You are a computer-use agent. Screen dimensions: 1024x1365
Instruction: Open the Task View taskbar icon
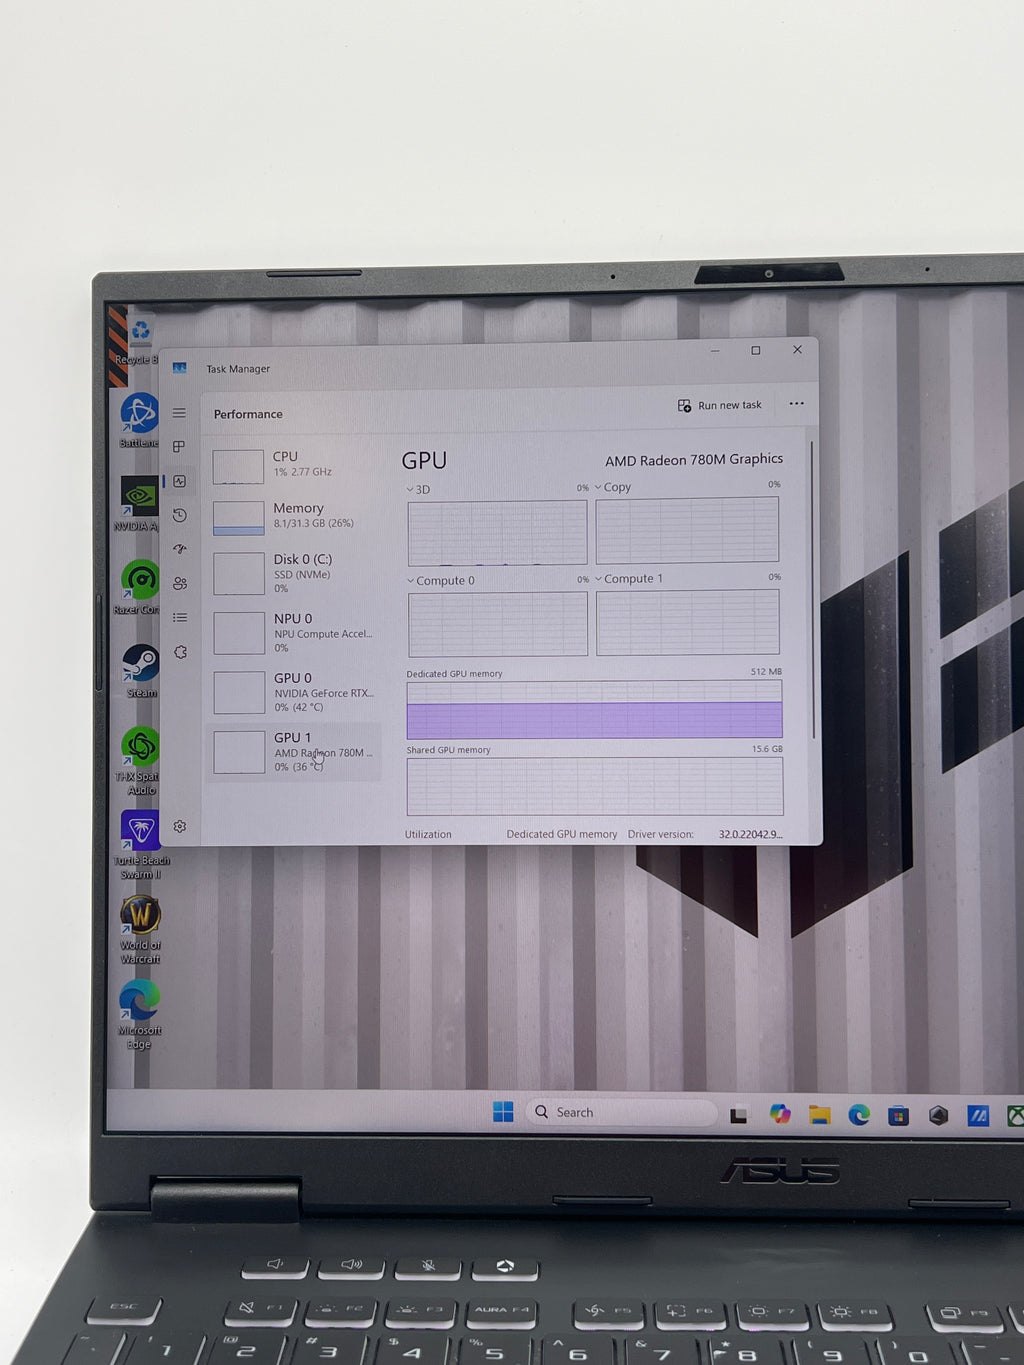[739, 1115]
